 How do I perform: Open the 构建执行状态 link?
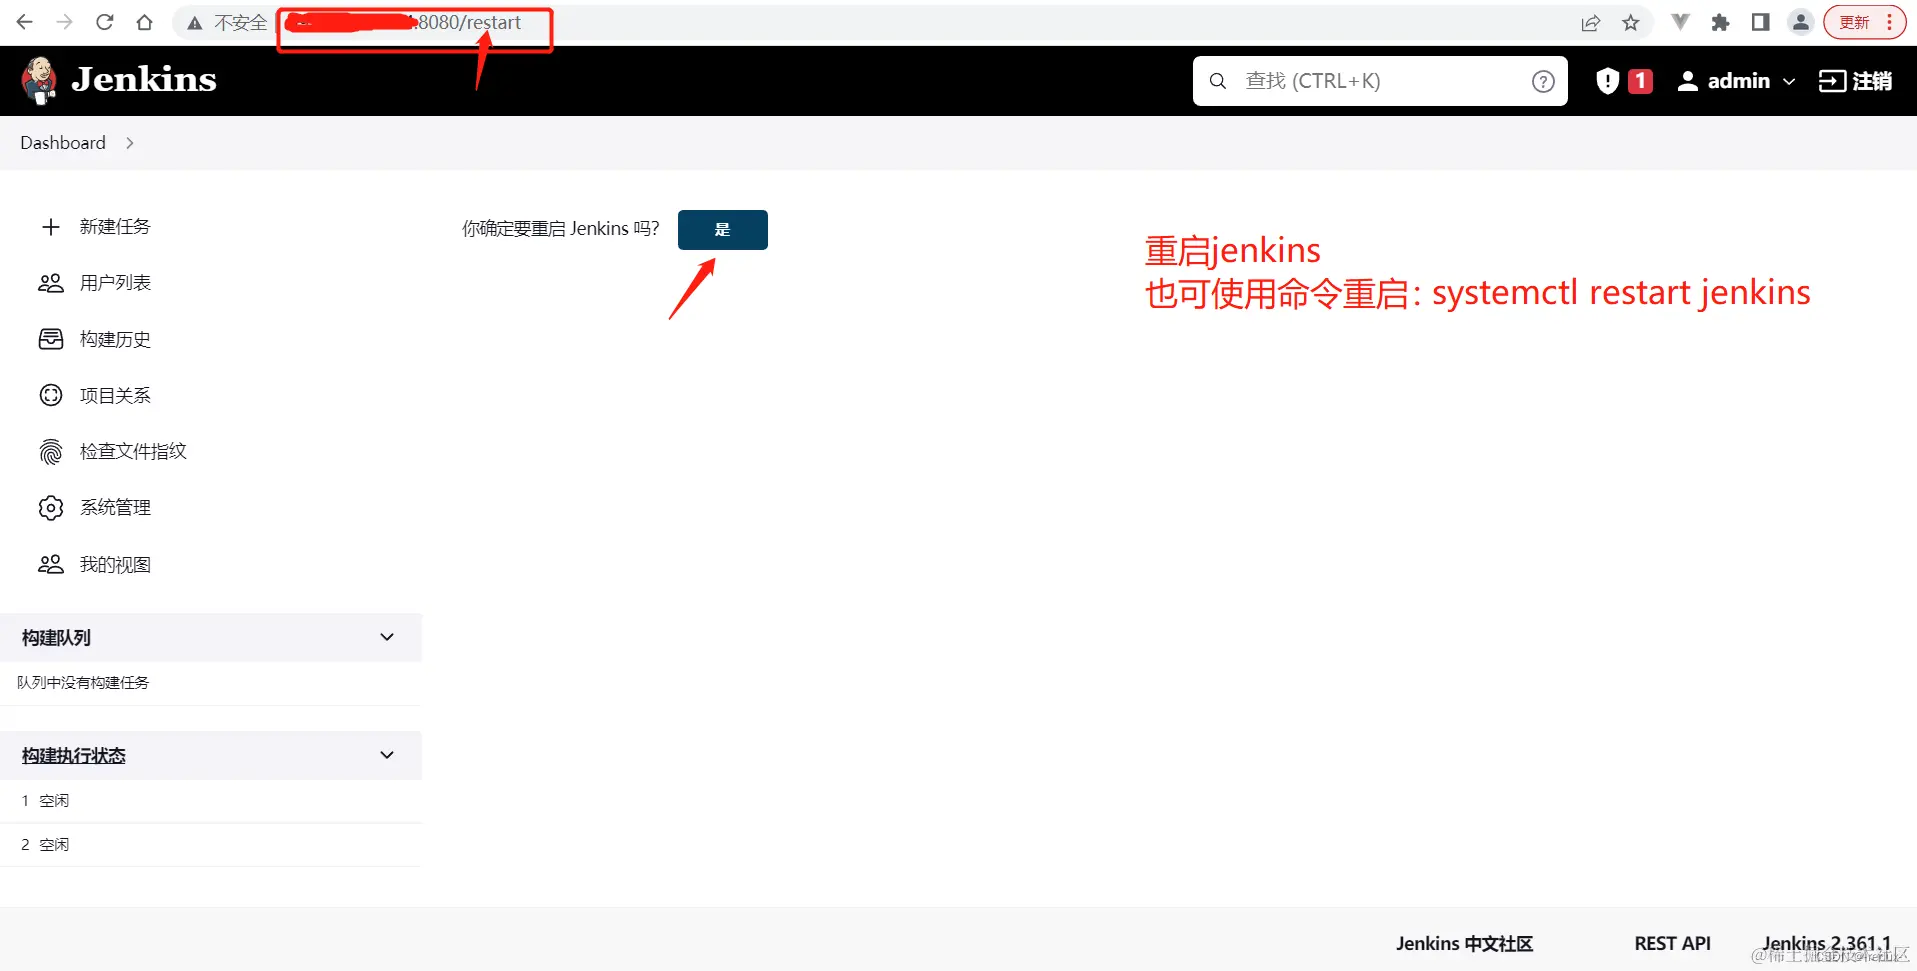[74, 755]
